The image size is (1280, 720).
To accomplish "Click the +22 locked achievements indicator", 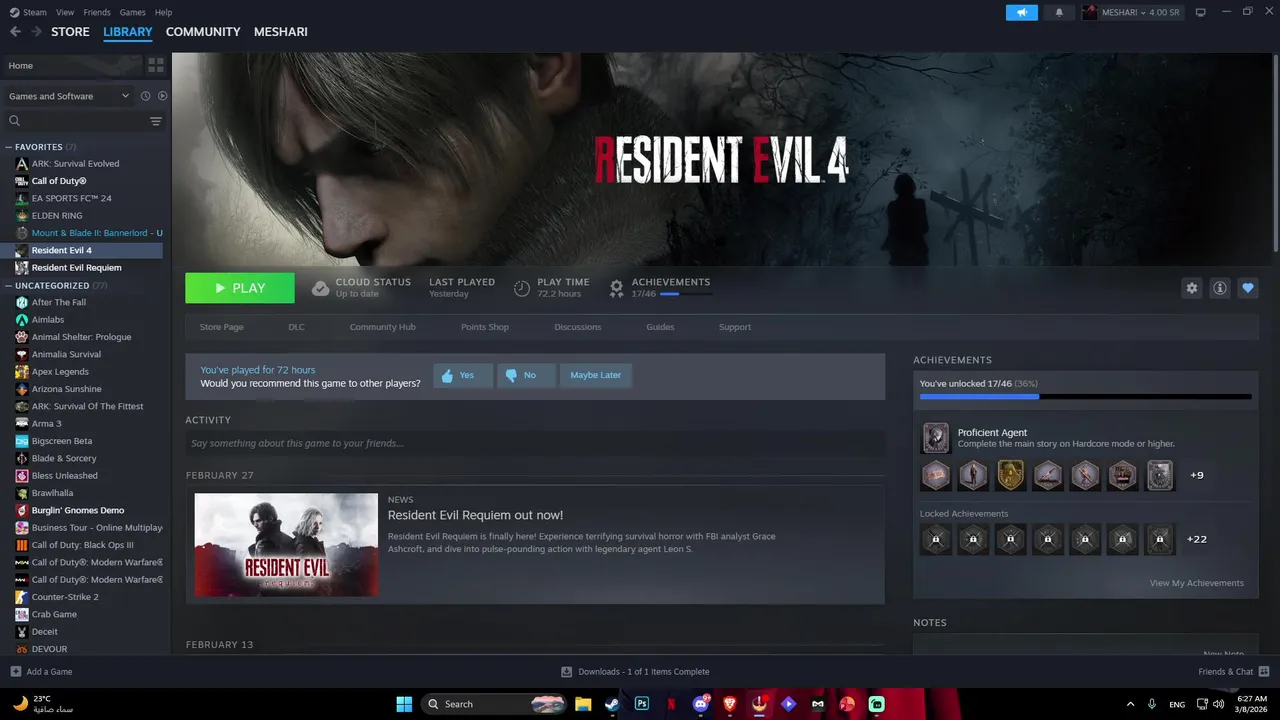I will click(x=1196, y=539).
